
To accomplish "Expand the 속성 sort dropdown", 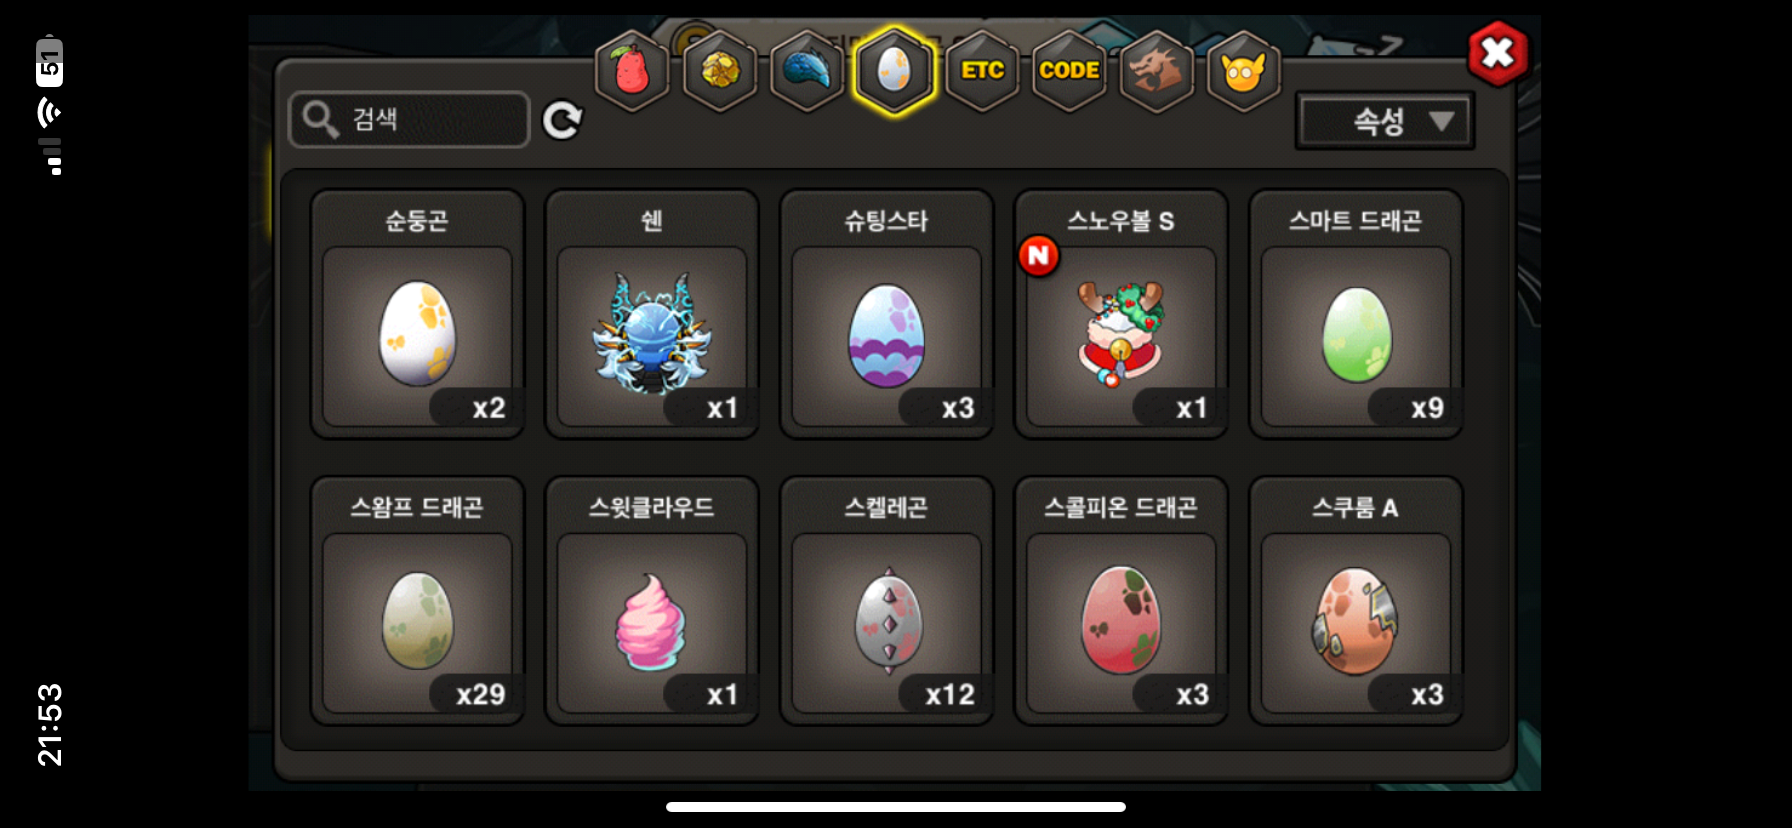I will click(x=1385, y=121).
